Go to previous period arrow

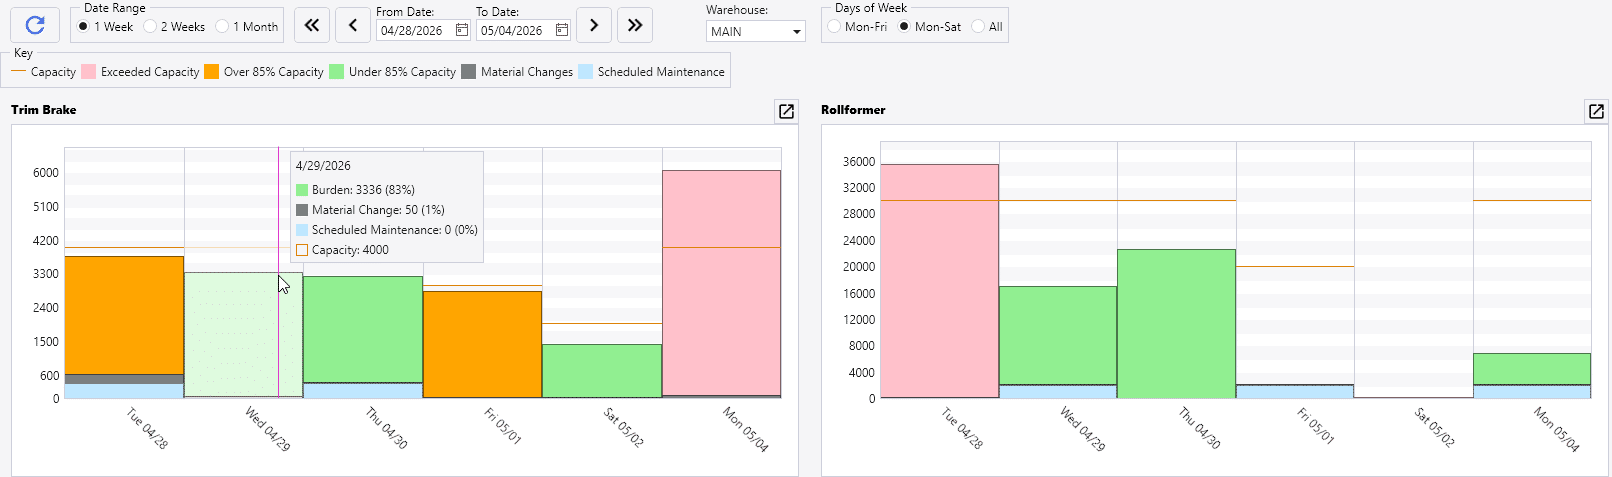353,25
